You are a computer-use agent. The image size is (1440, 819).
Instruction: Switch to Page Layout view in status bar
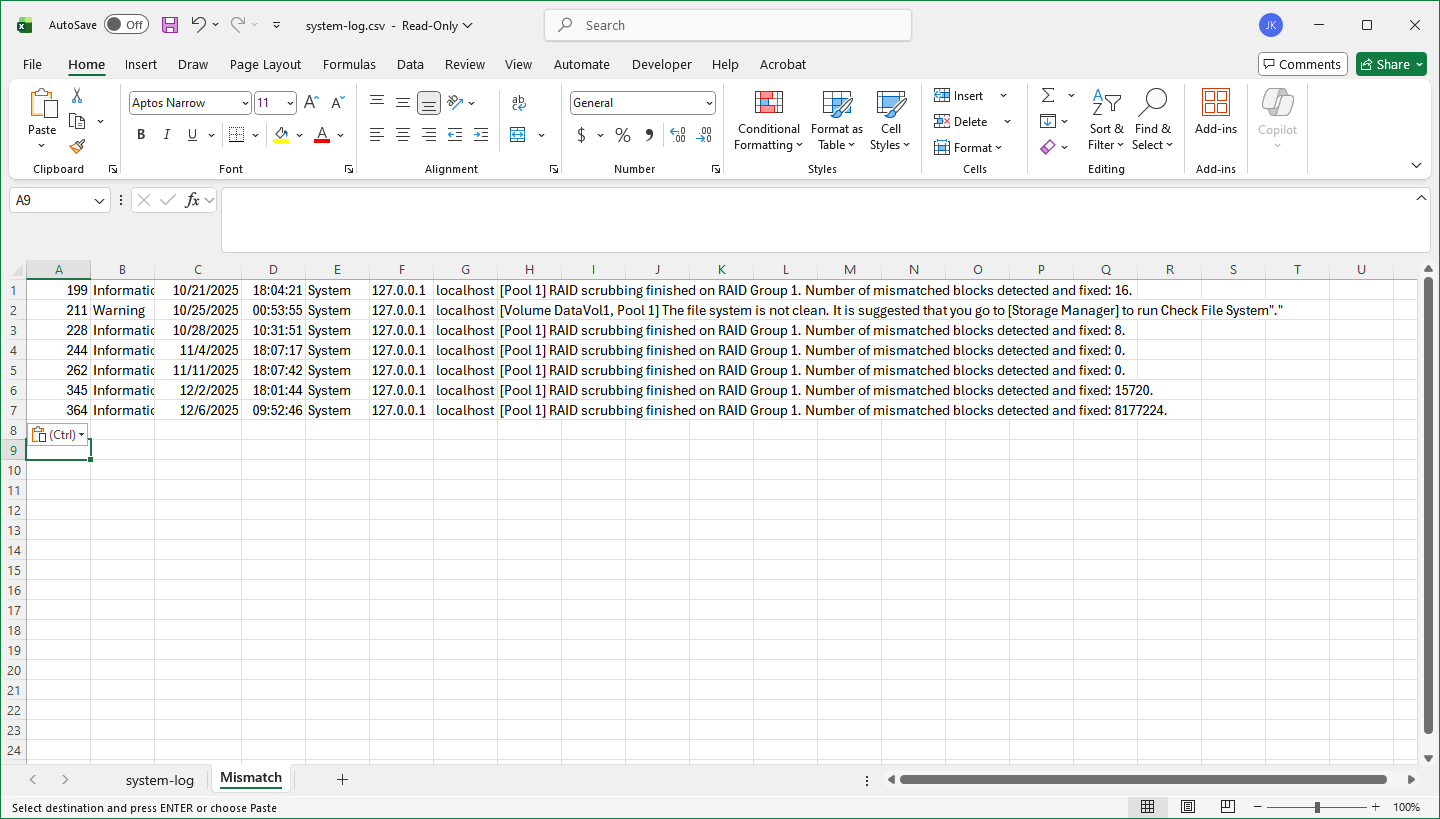pyautogui.click(x=1187, y=807)
